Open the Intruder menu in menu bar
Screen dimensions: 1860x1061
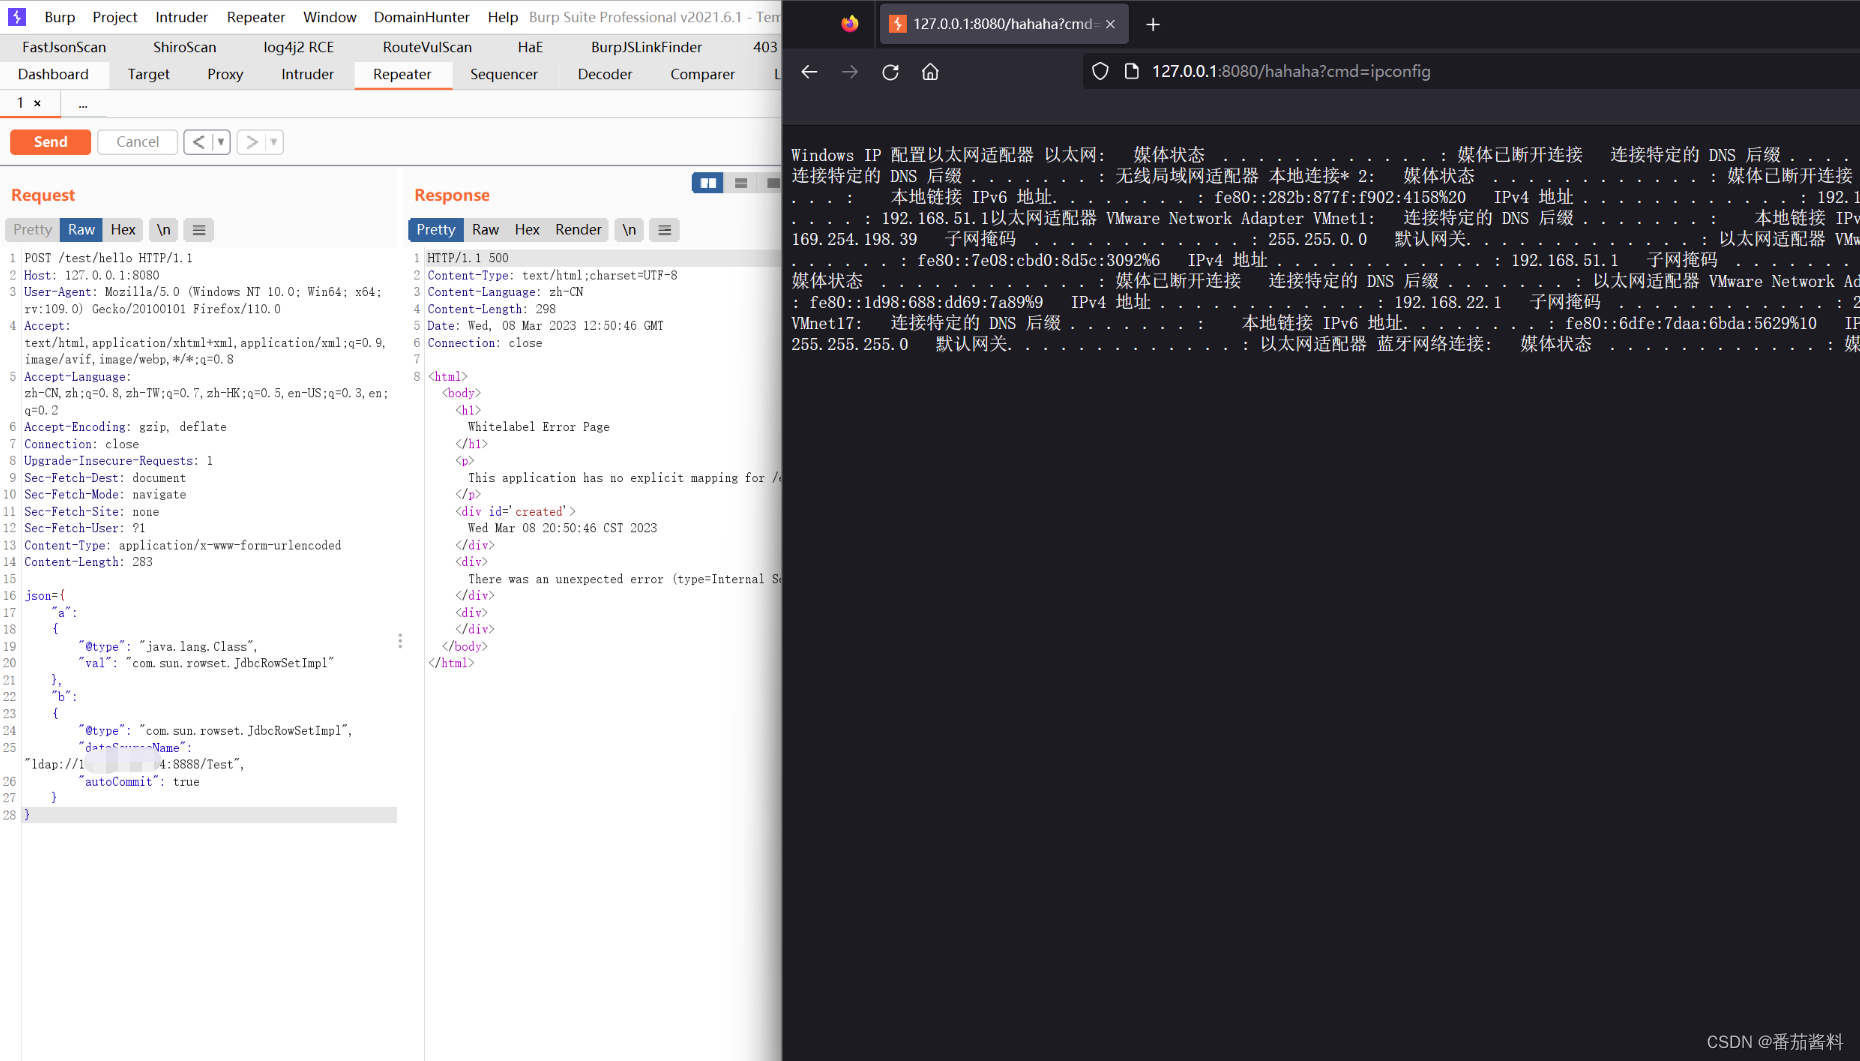pyautogui.click(x=181, y=17)
